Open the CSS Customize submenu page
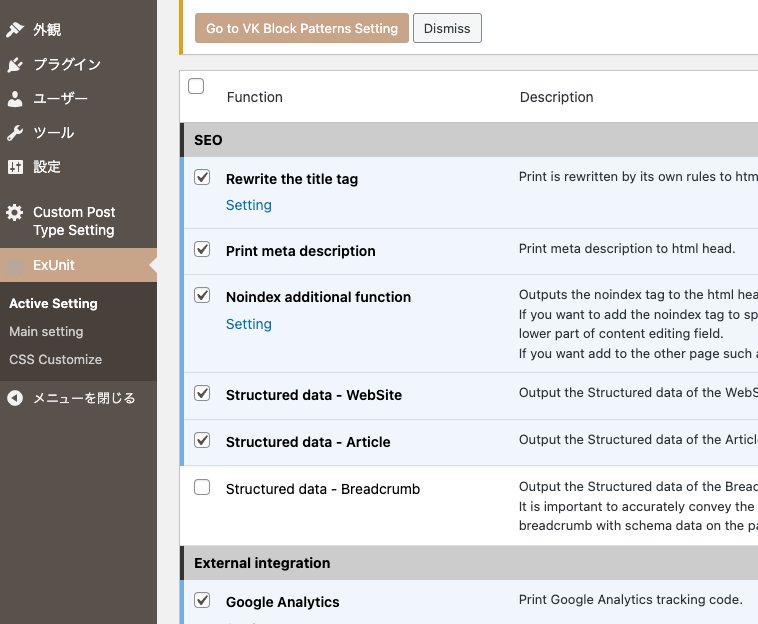 click(x=56, y=360)
